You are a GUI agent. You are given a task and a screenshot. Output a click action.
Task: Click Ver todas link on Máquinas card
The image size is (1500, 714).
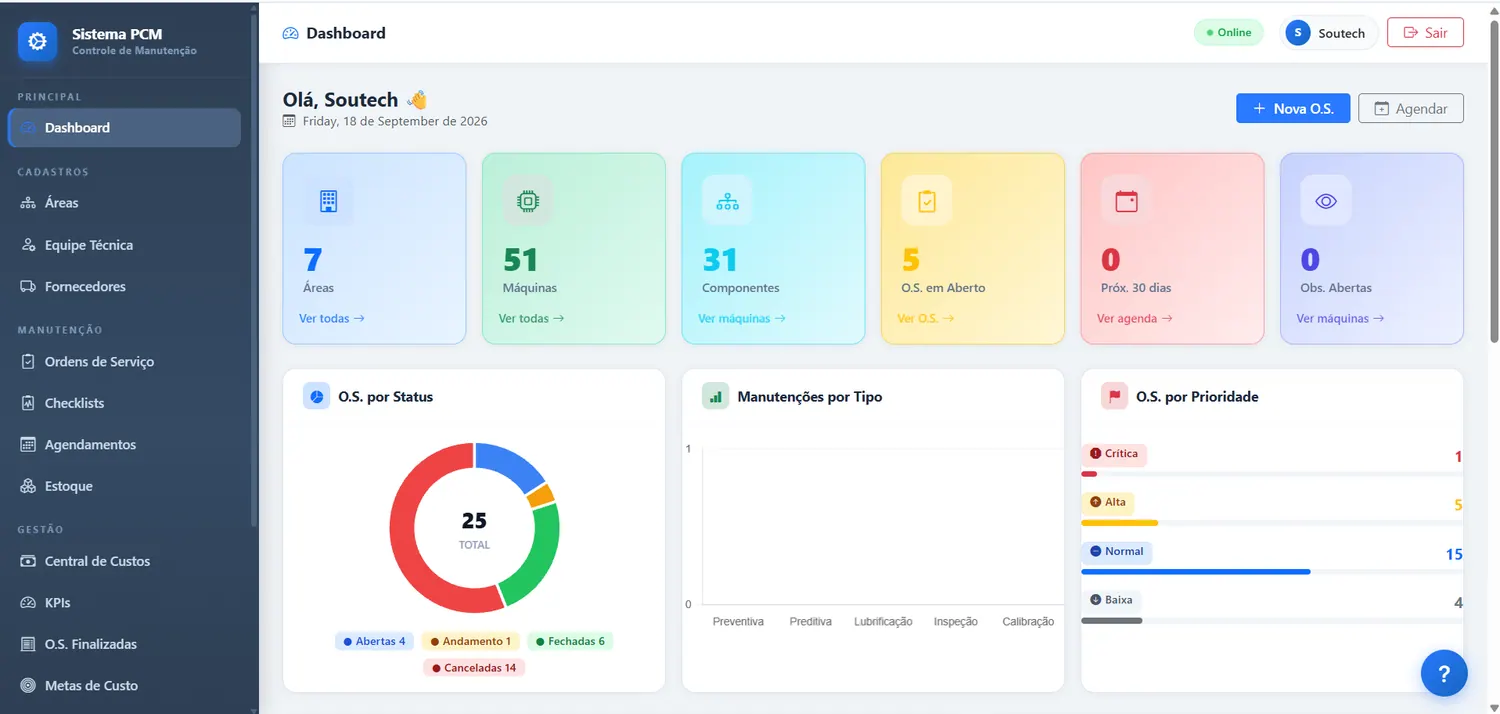[531, 318]
